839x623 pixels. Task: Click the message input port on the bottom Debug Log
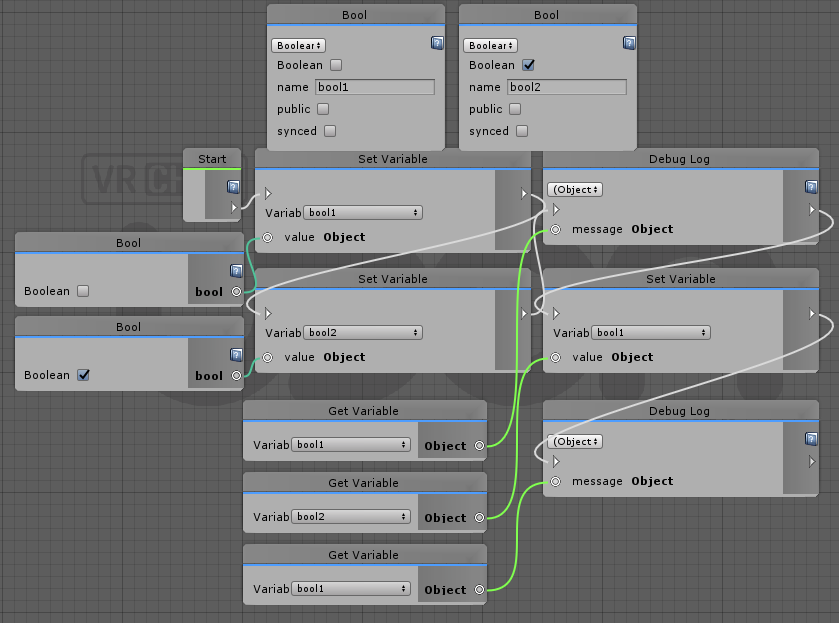point(555,481)
